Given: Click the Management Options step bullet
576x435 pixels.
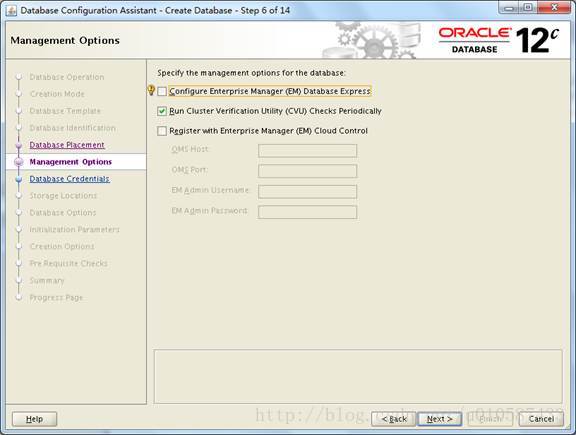Looking at the screenshot, I should coord(19,162).
